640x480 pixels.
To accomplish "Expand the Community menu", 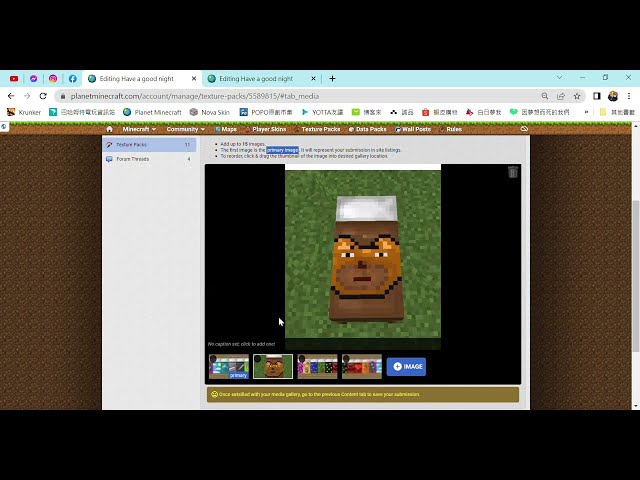I will point(186,129).
